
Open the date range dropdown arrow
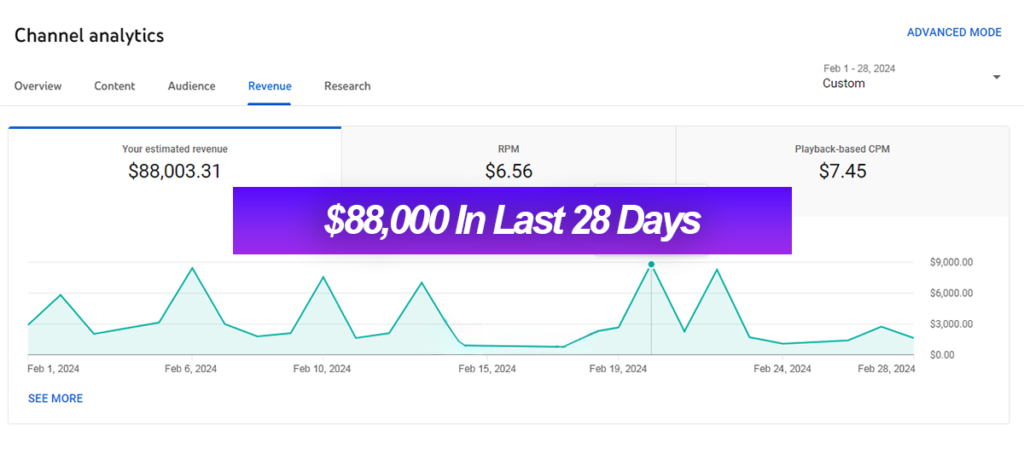(x=997, y=77)
